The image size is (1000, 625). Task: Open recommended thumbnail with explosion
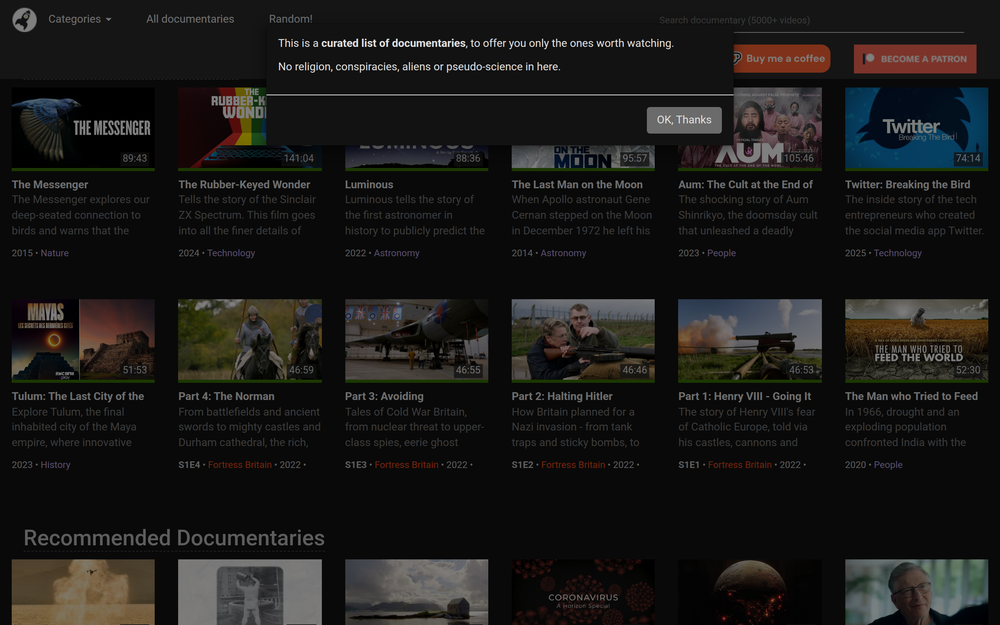tap(83, 592)
